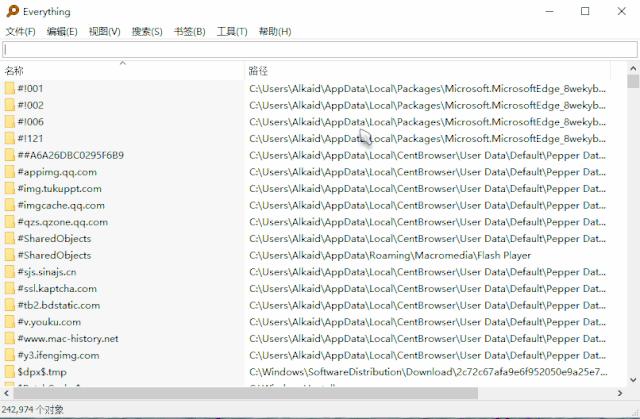
Task: Select the #tb2.bdstatic.com name text
Action: 59,305
